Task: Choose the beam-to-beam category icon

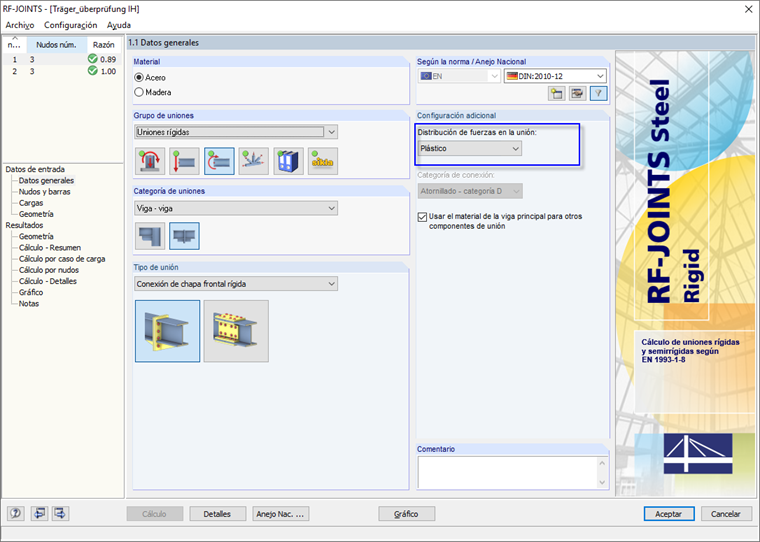Action: click(x=184, y=236)
